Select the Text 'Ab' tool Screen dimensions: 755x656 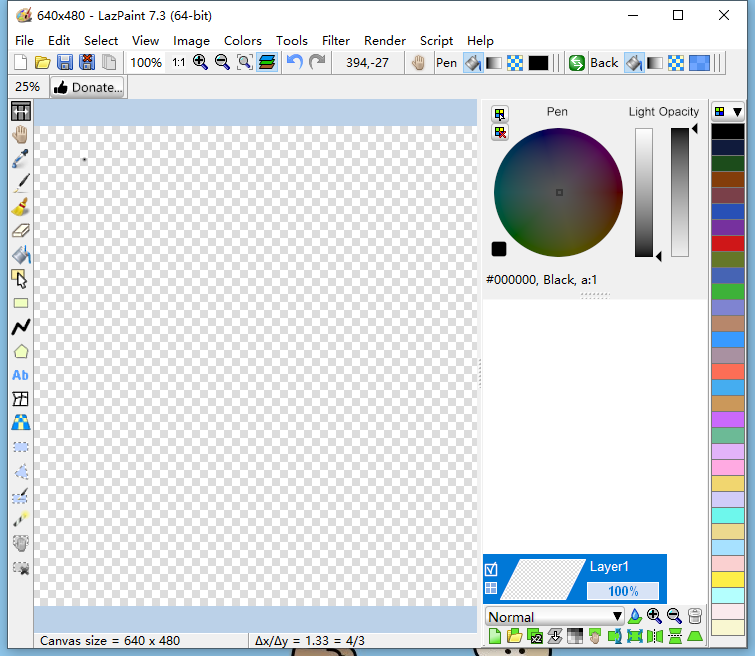[20, 375]
